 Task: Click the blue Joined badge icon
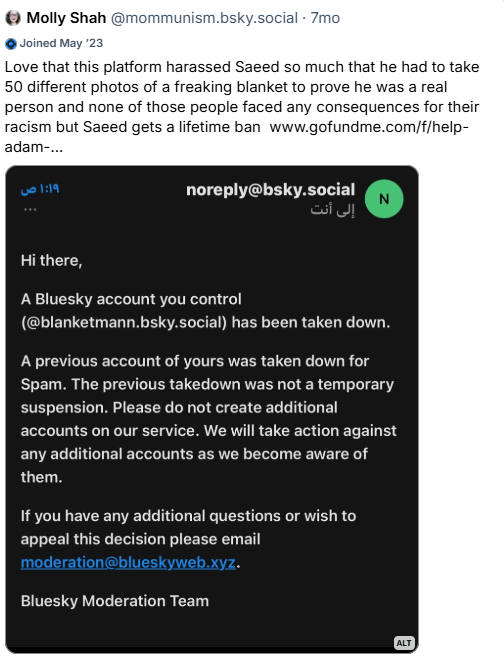(x=11, y=44)
